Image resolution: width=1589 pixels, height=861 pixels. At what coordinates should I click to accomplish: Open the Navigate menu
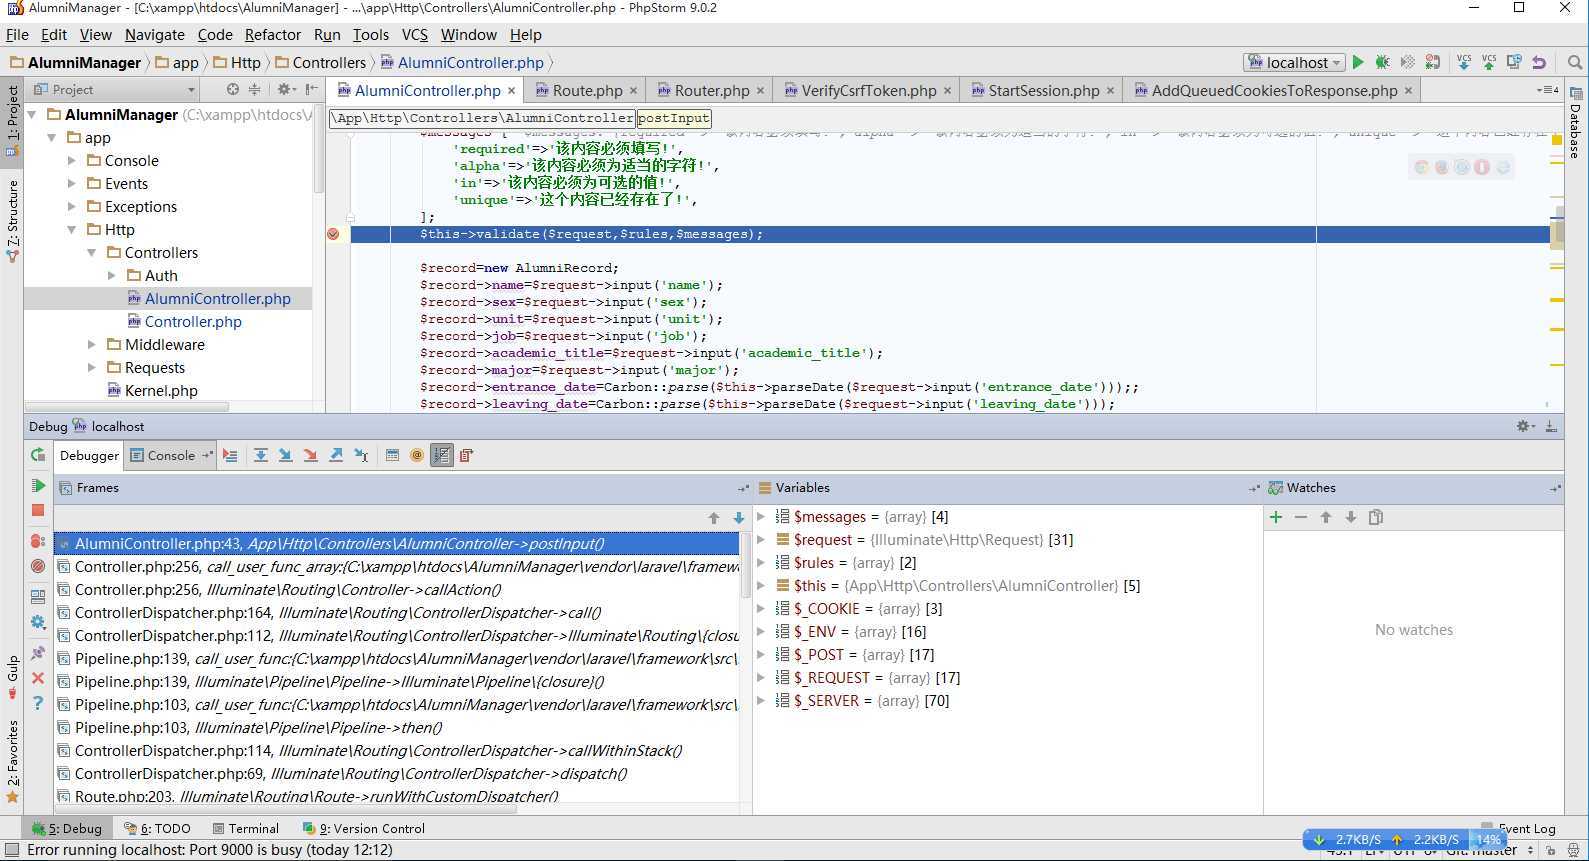(154, 34)
